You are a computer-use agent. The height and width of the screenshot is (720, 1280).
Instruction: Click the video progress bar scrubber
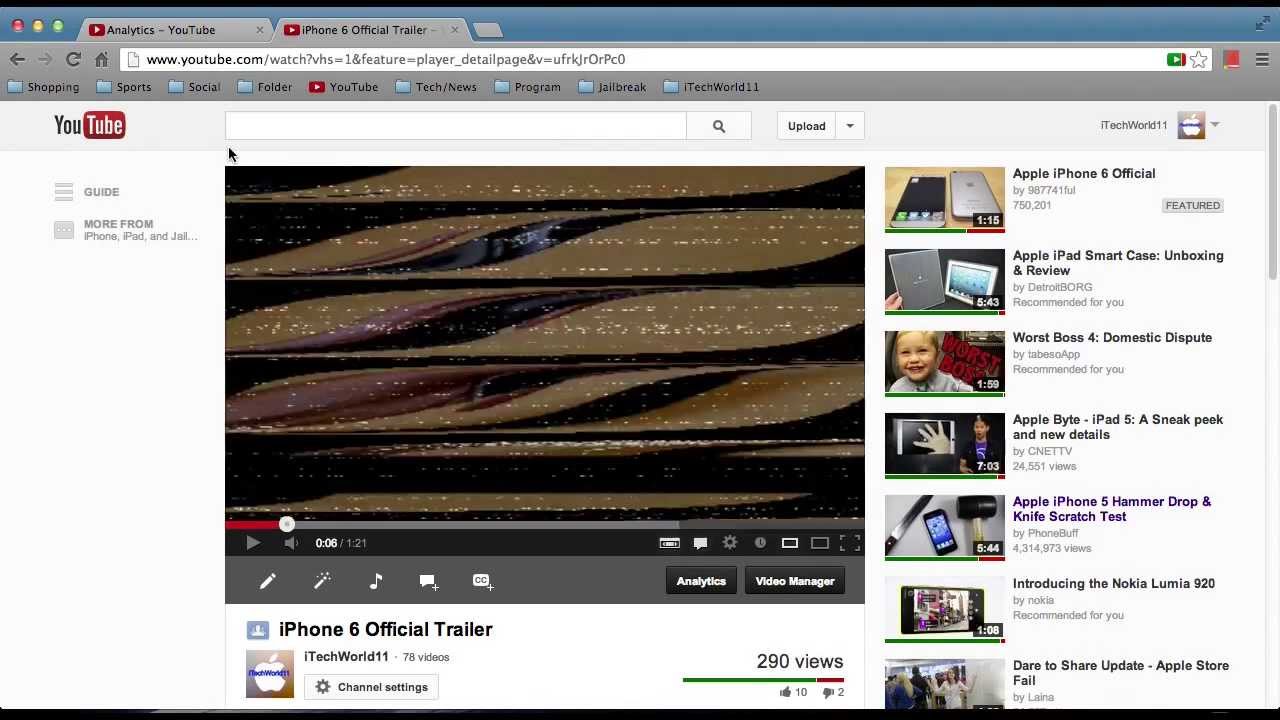pyautogui.click(x=287, y=524)
